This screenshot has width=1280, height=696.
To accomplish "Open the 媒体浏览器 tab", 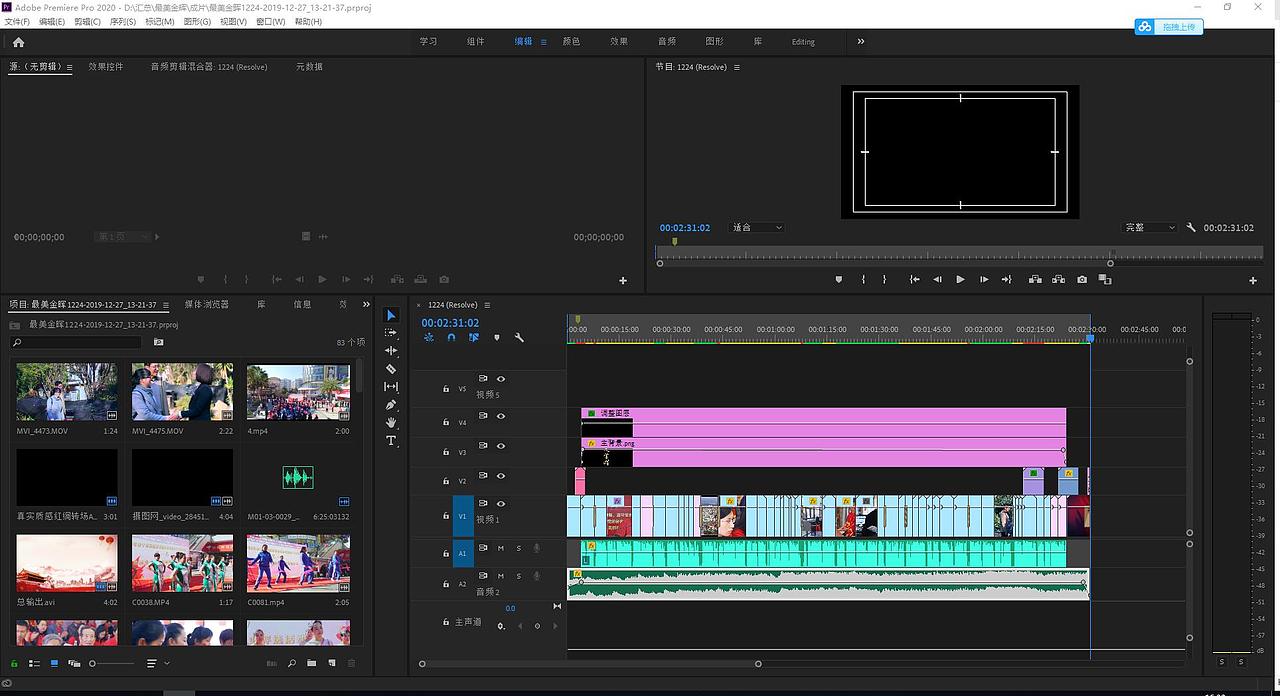I will point(206,304).
